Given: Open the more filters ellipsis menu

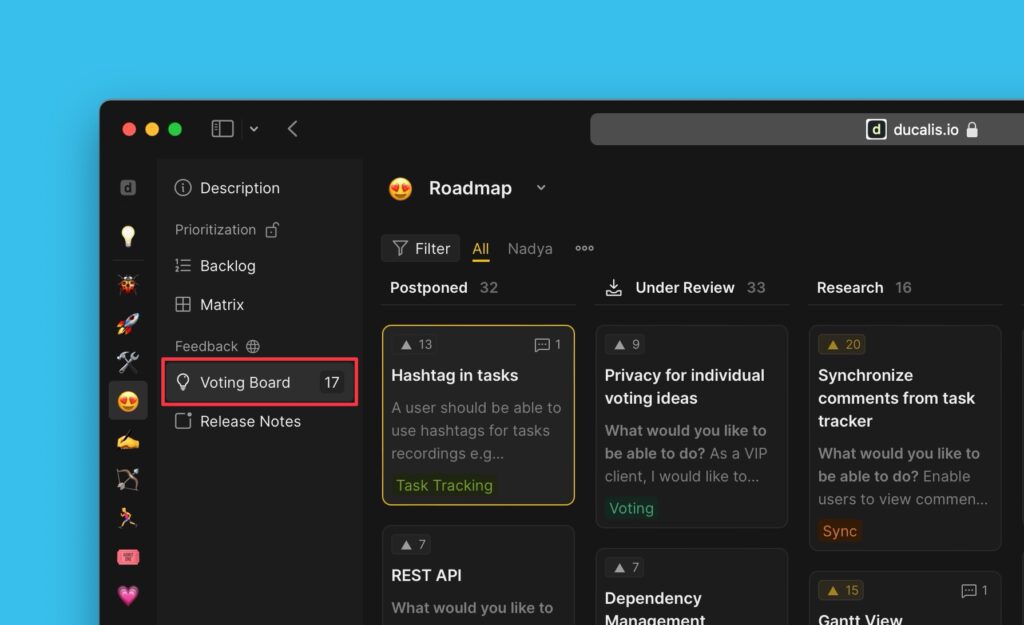Looking at the screenshot, I should pyautogui.click(x=584, y=249).
